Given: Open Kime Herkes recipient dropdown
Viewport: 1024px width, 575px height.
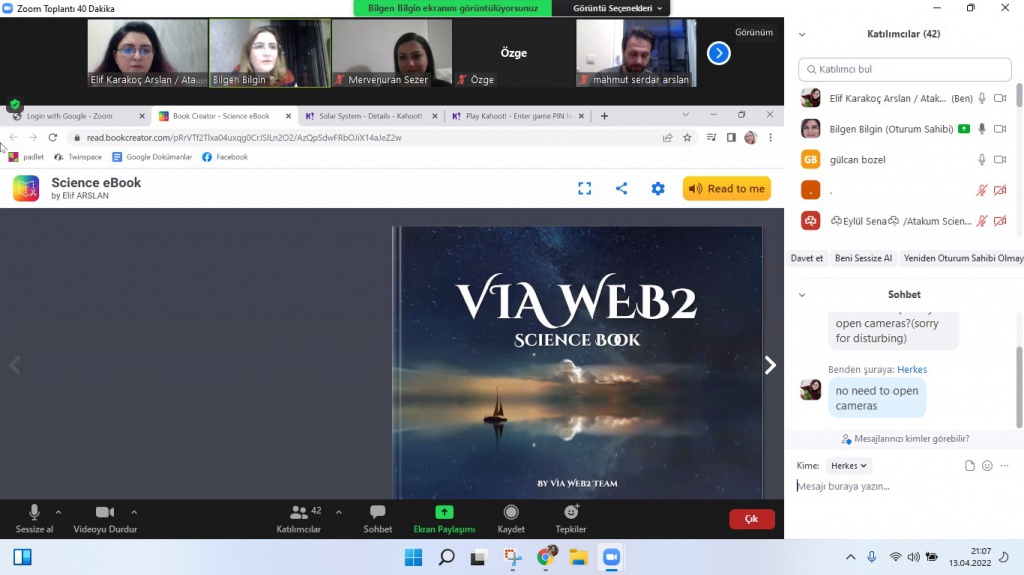Looking at the screenshot, I should [848, 466].
